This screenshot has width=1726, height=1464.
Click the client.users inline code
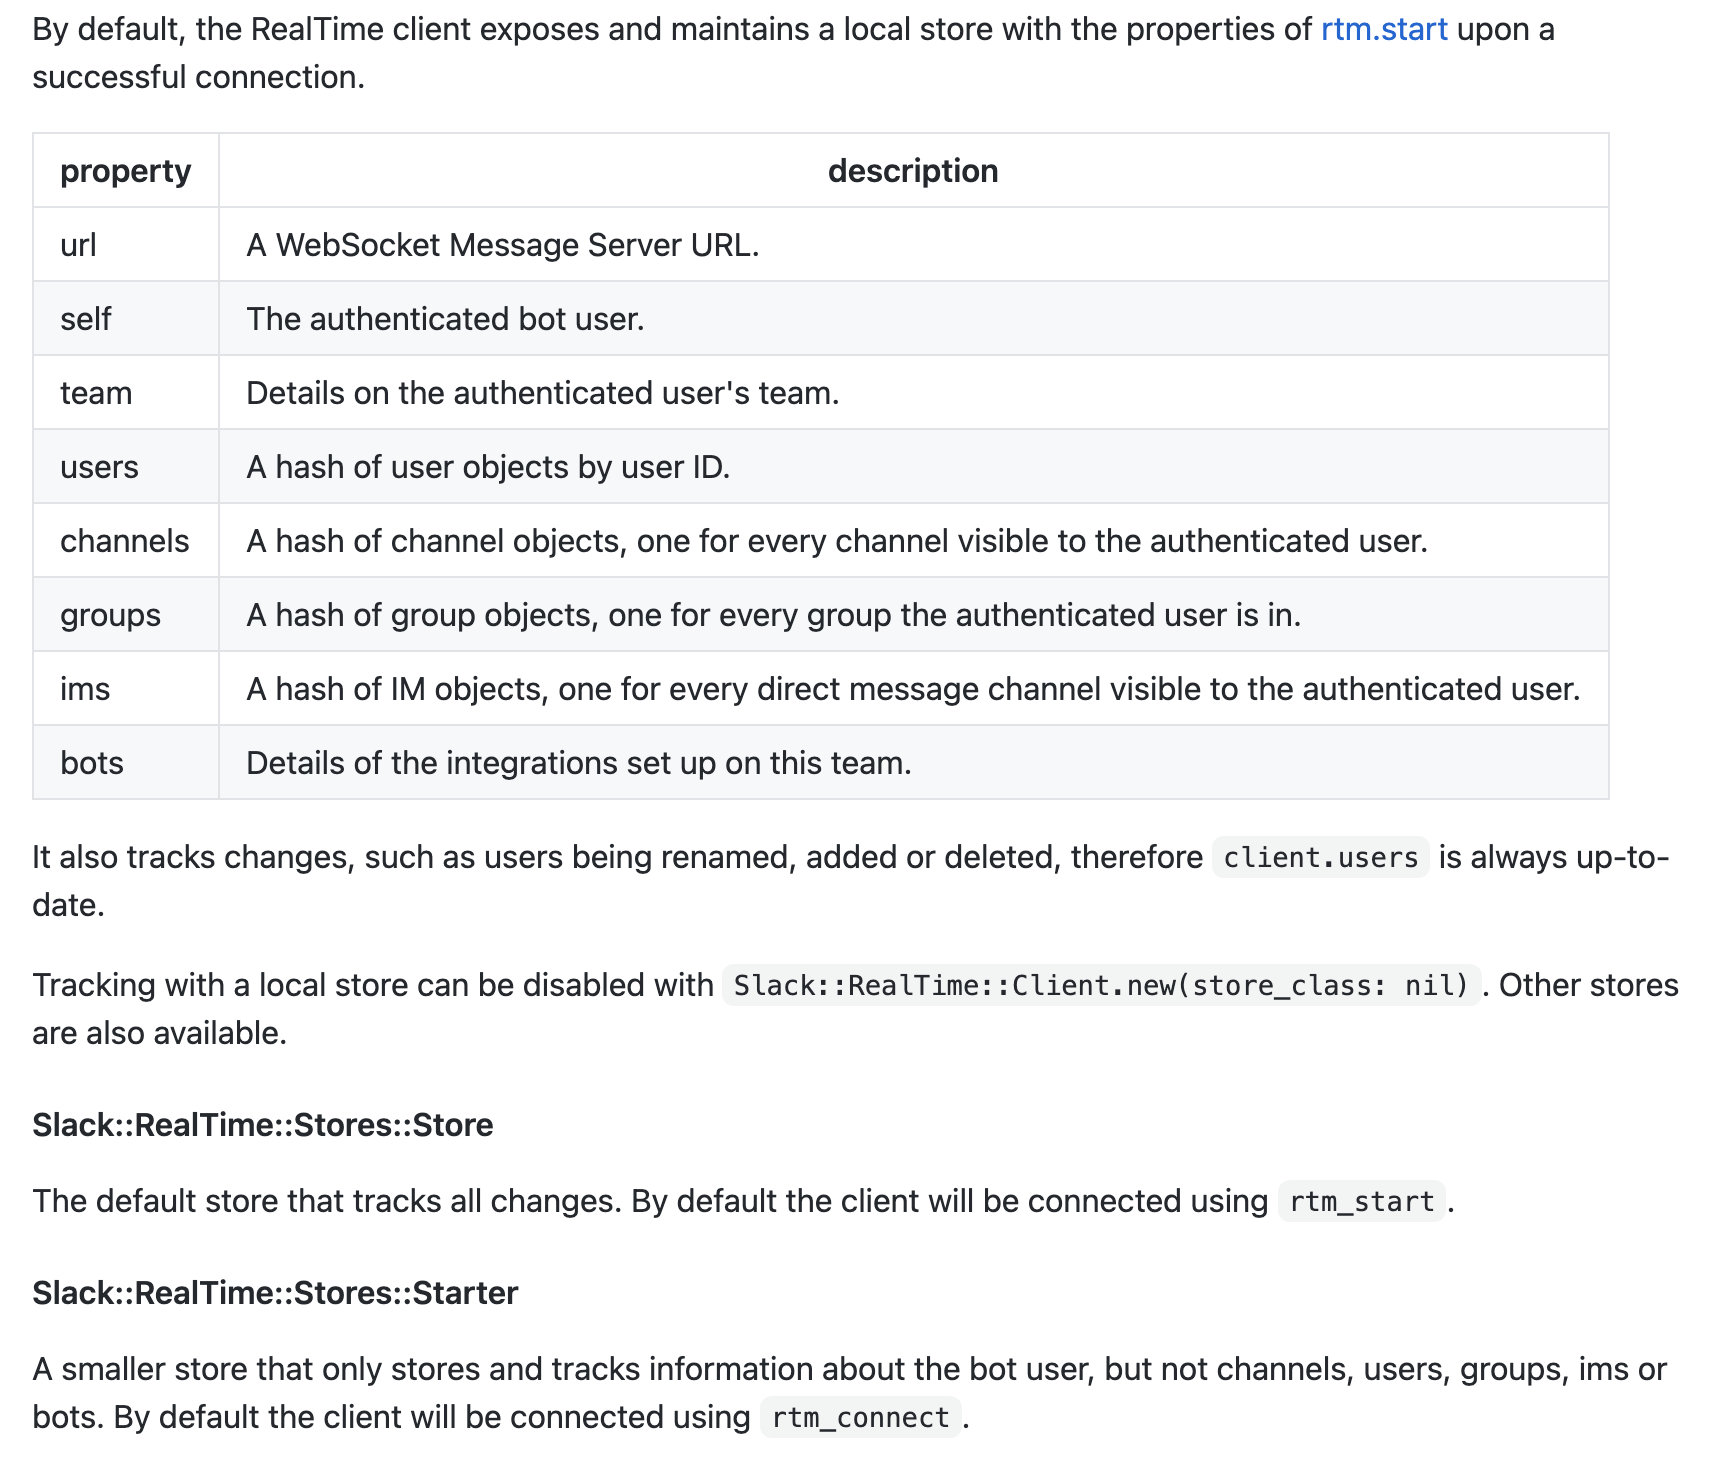pos(1320,858)
